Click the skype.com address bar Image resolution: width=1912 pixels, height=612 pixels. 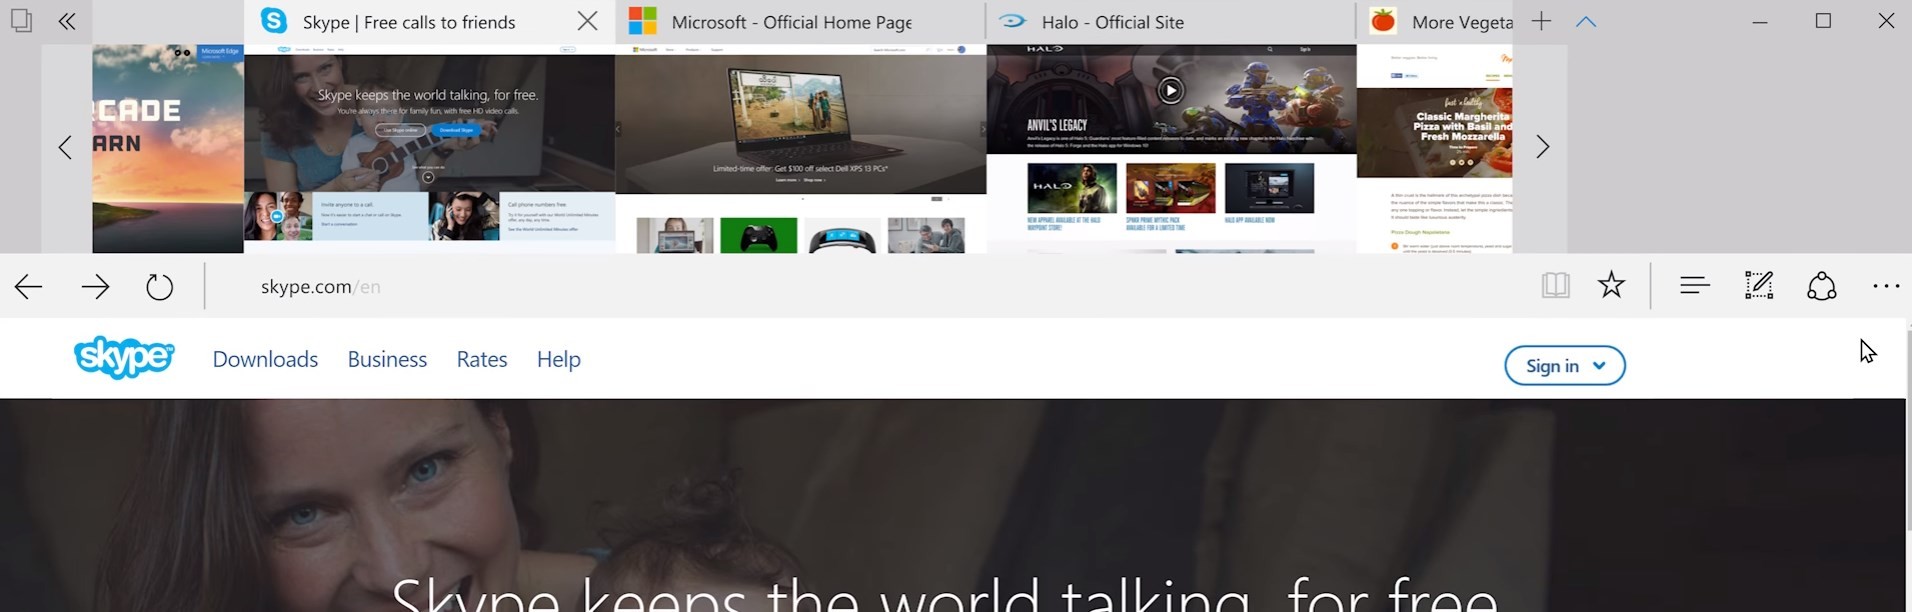click(860, 287)
